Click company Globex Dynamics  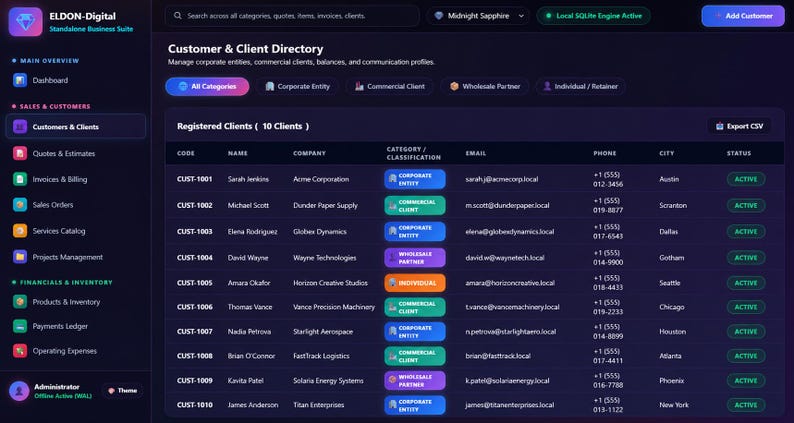[x=320, y=232]
